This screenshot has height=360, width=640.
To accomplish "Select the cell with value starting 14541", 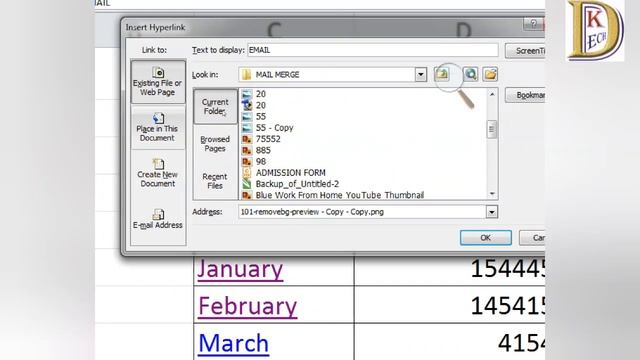I will pyautogui.click(x=449, y=304).
